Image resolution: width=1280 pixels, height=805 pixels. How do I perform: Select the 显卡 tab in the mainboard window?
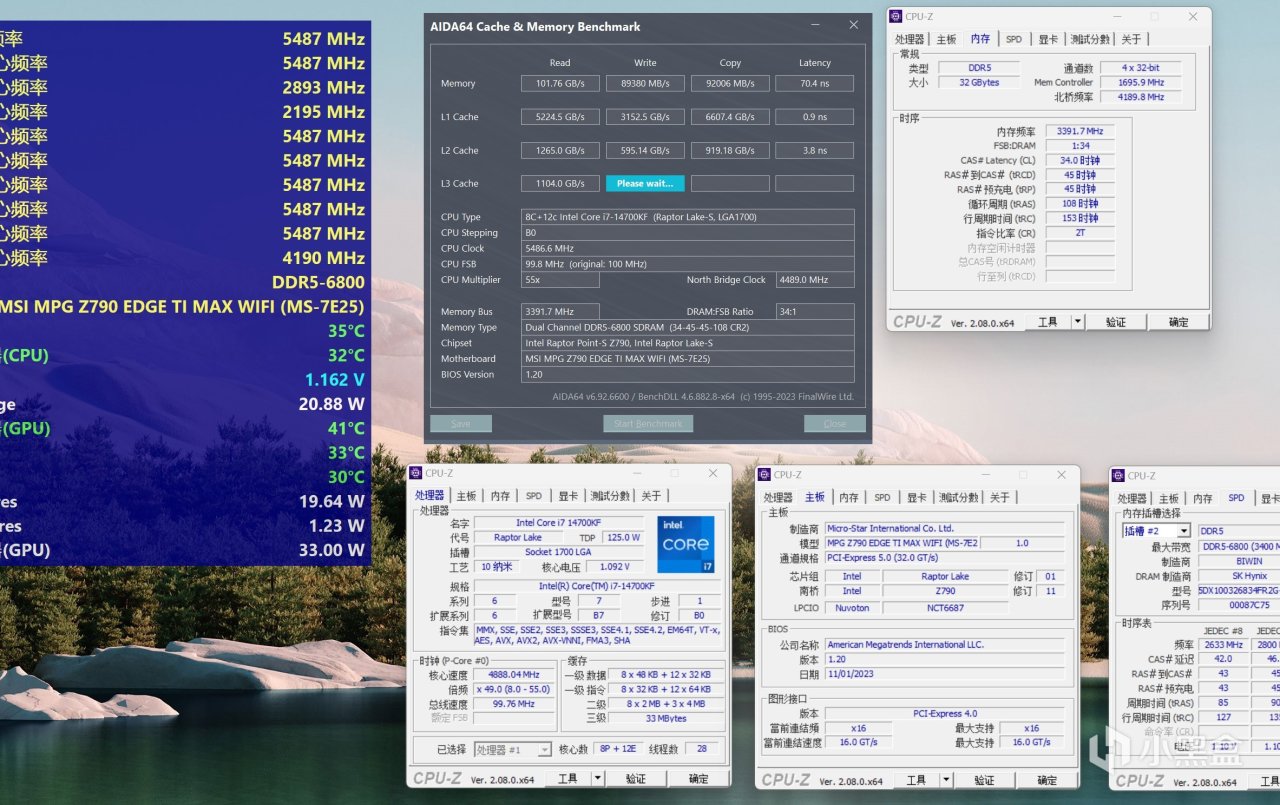[916, 497]
